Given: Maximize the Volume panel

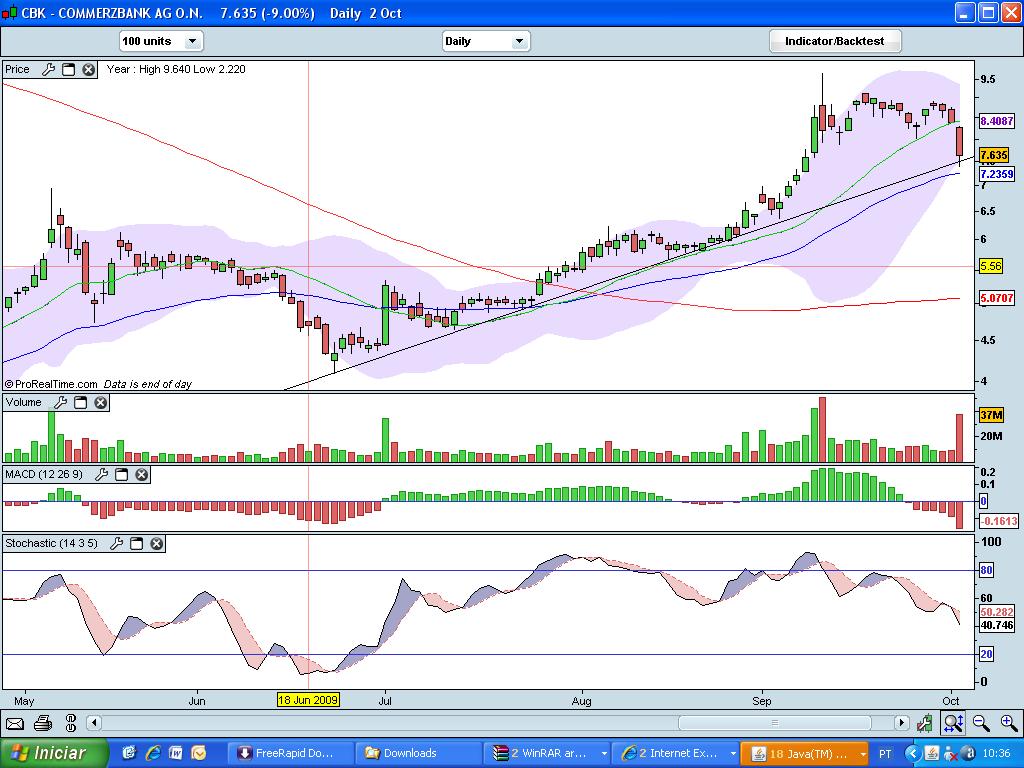Looking at the screenshot, I should coord(80,402).
